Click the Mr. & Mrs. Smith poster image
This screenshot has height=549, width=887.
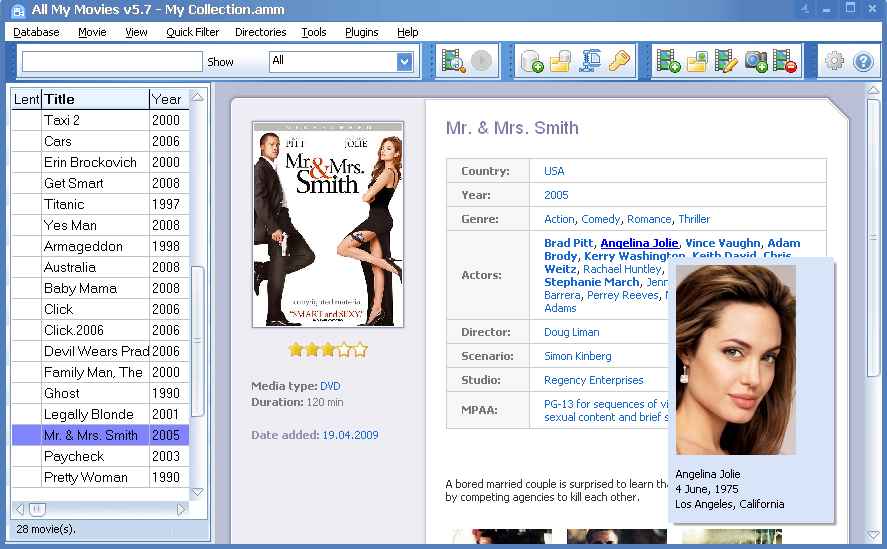tap(328, 224)
